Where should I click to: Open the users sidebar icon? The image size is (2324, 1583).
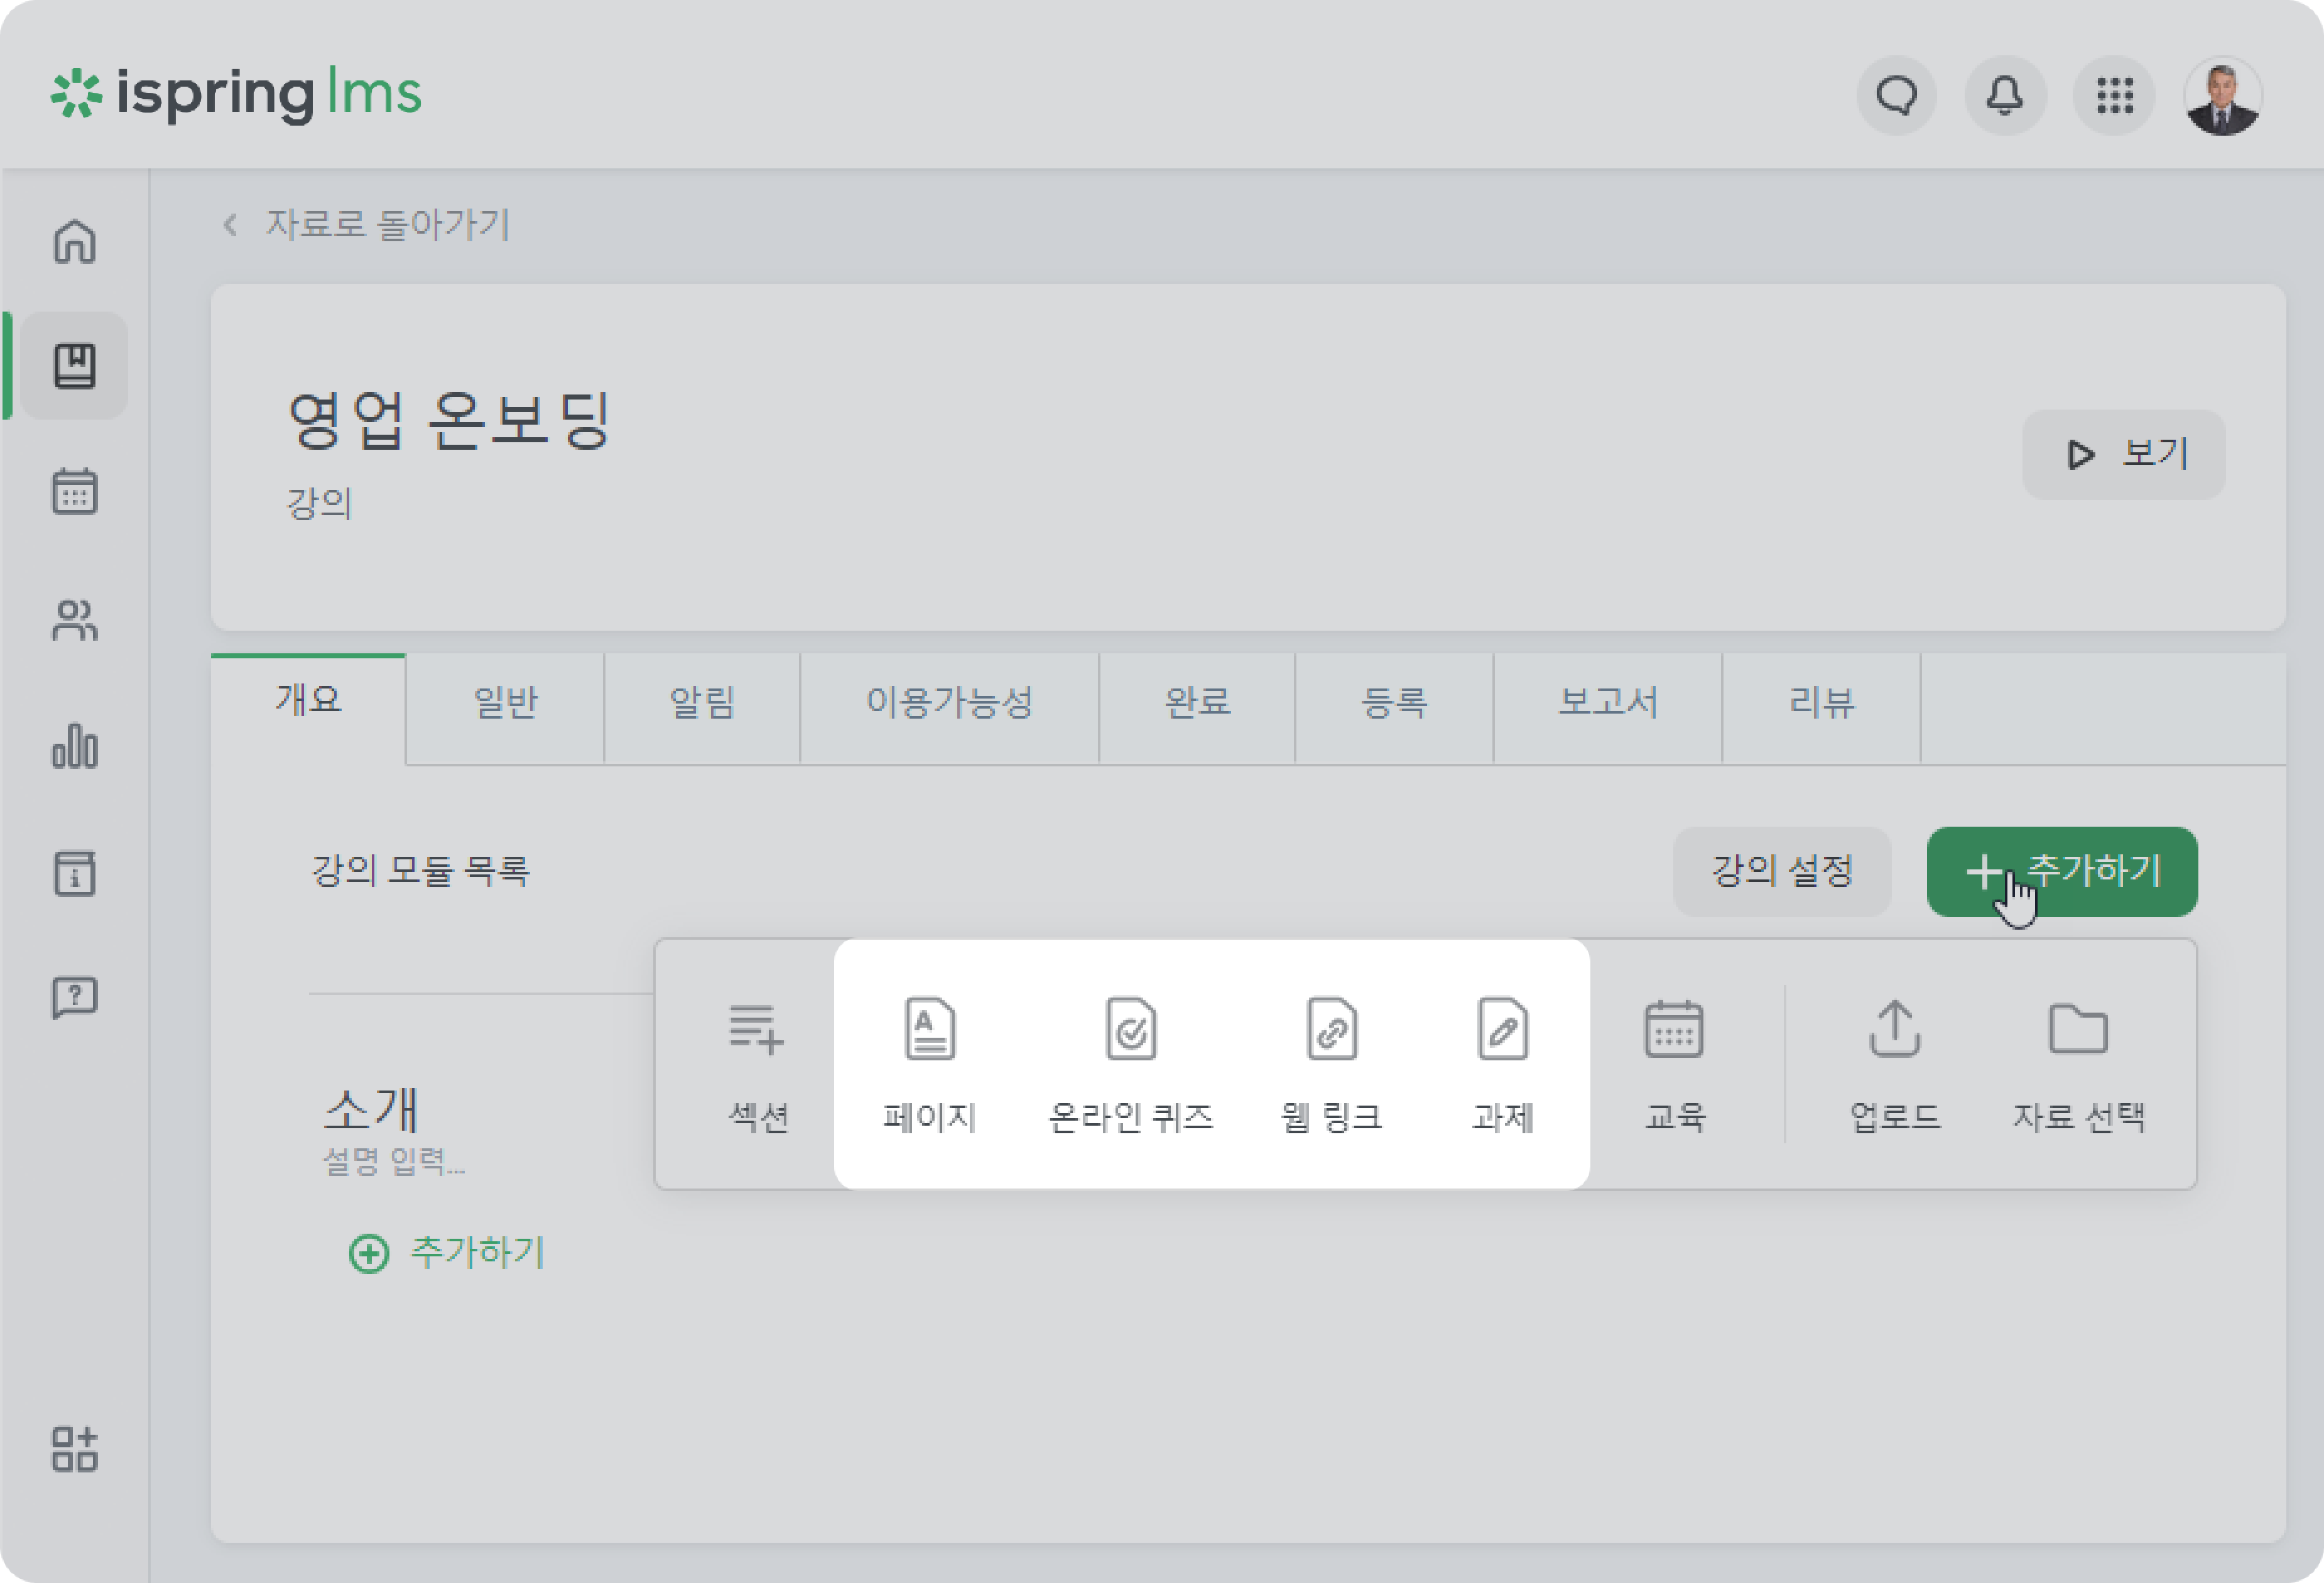click(x=75, y=620)
